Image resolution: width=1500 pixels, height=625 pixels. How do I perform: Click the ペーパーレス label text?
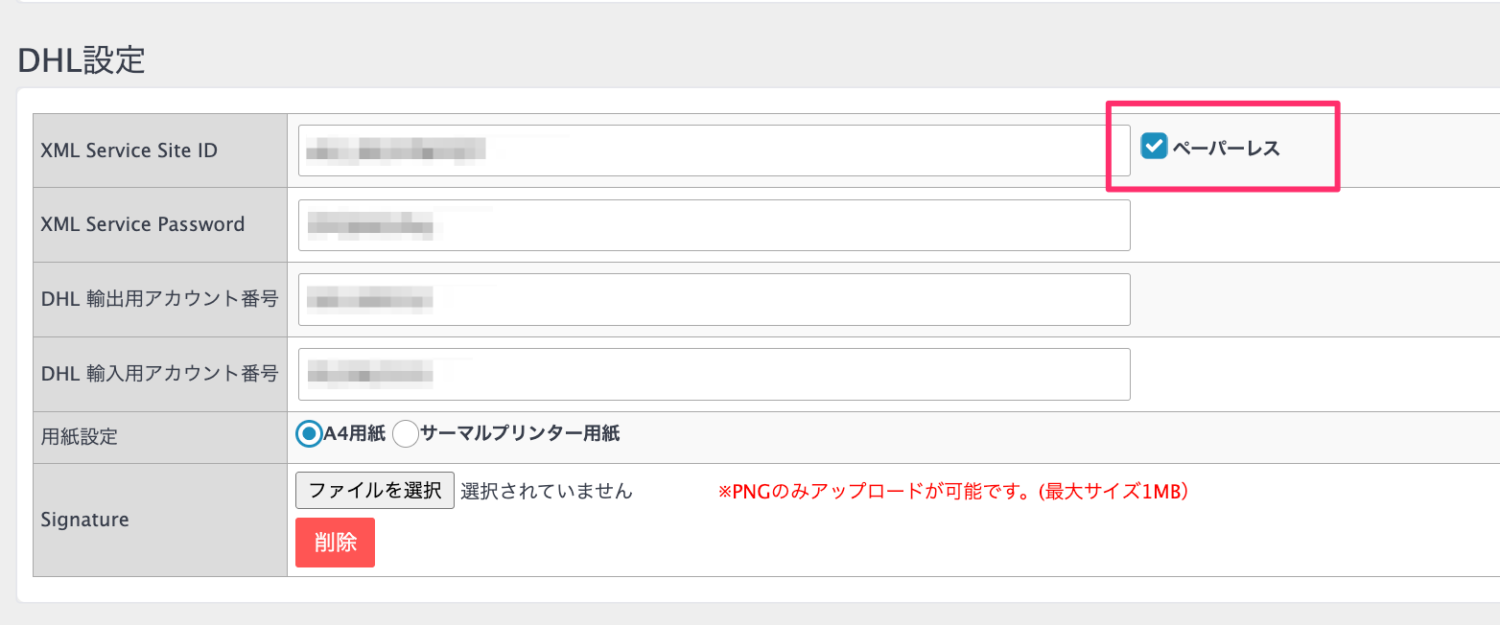click(x=1226, y=149)
